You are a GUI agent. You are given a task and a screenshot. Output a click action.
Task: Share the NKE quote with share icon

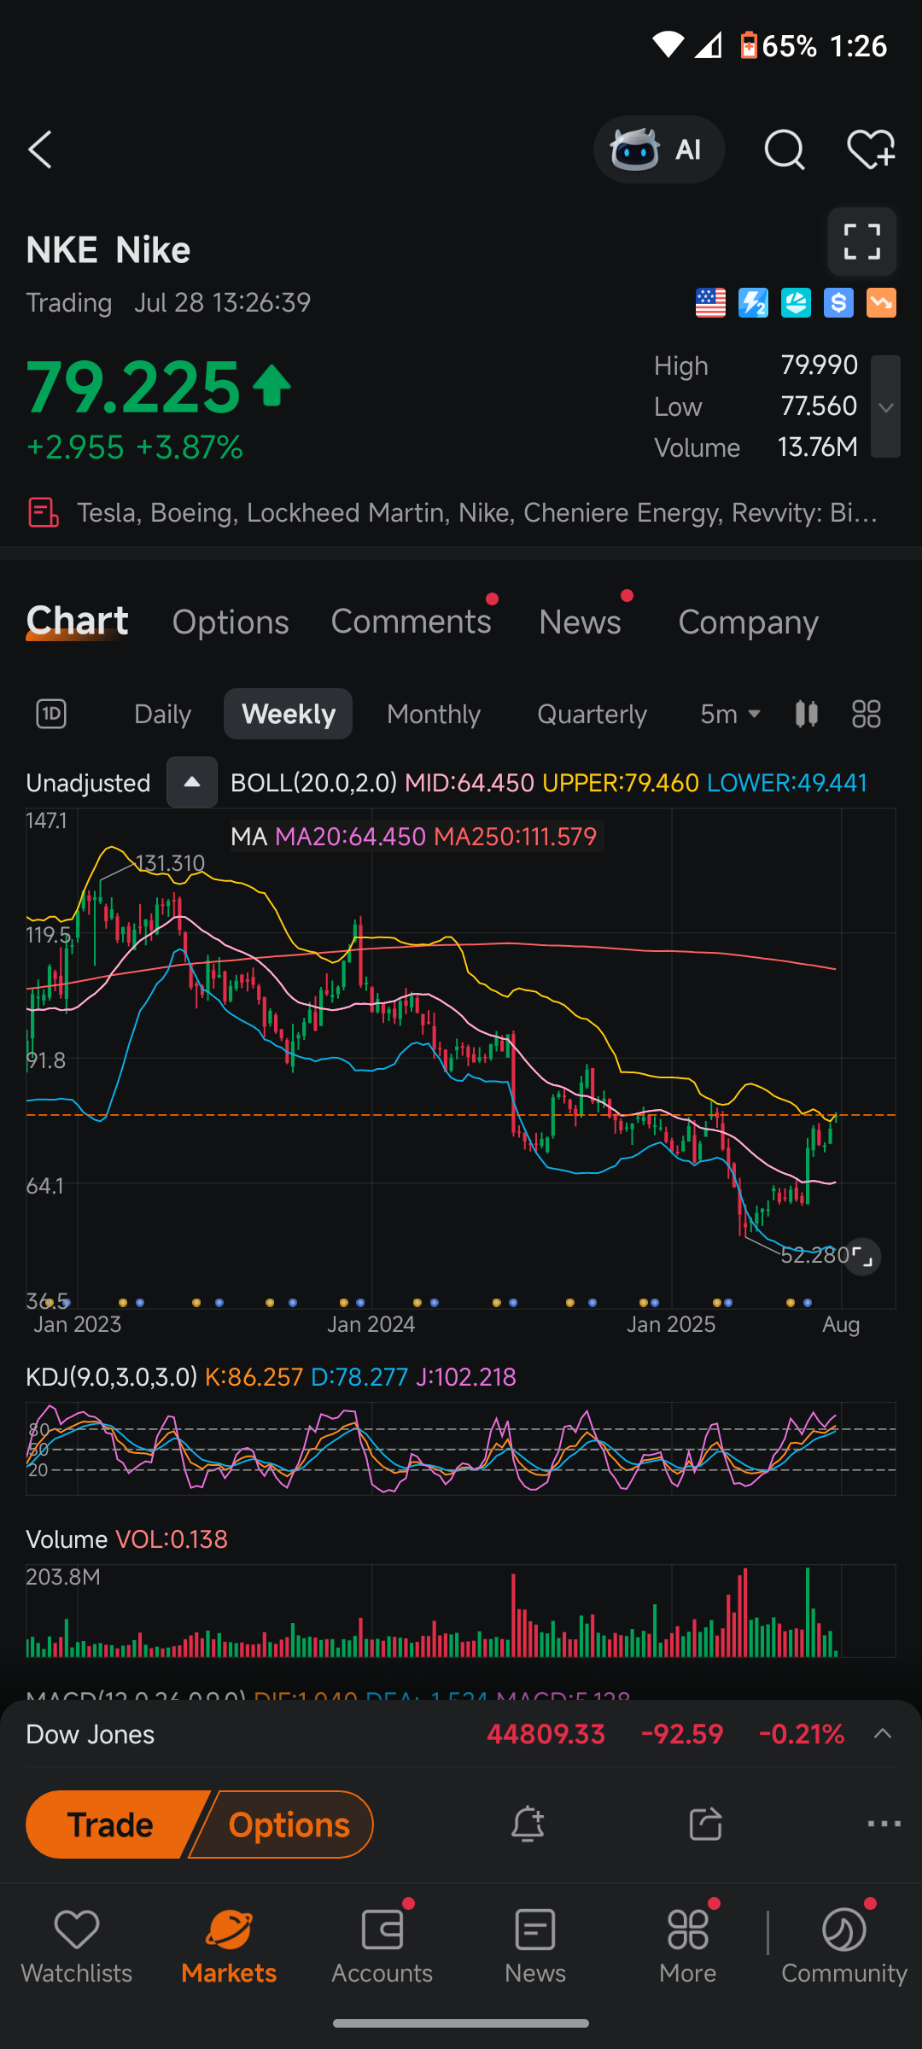tap(706, 1824)
